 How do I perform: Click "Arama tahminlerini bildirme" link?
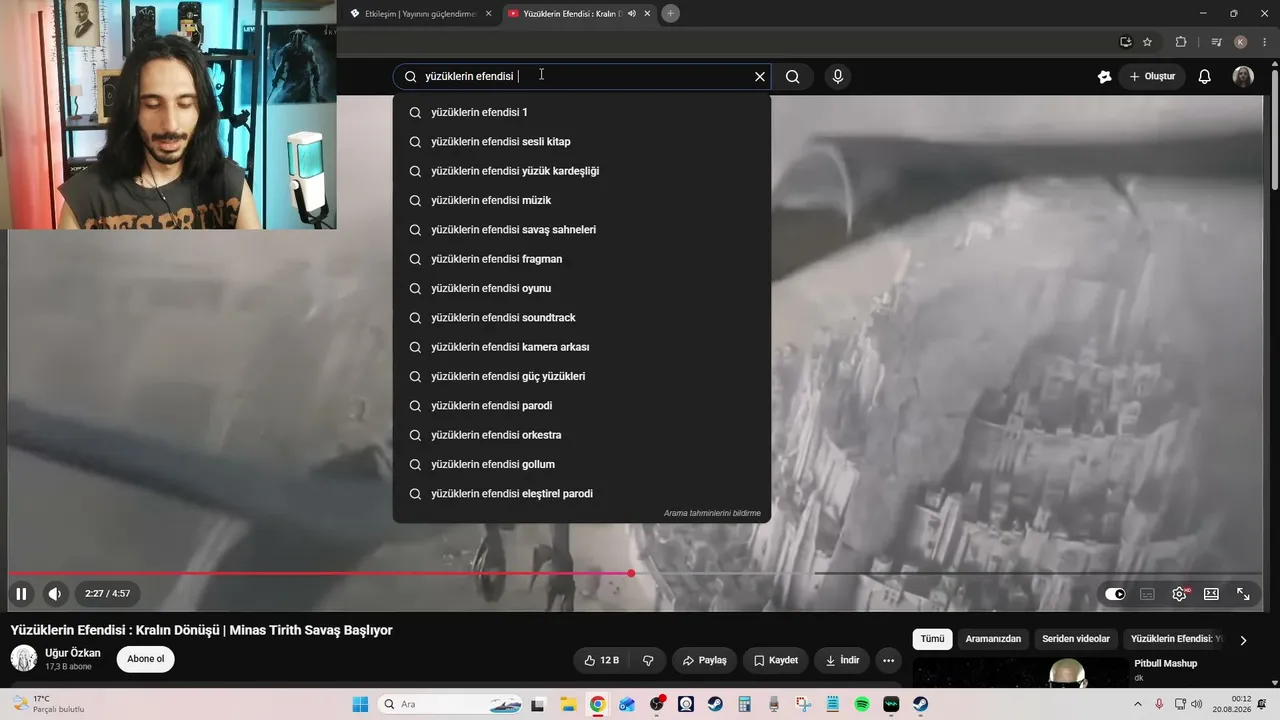(712, 513)
